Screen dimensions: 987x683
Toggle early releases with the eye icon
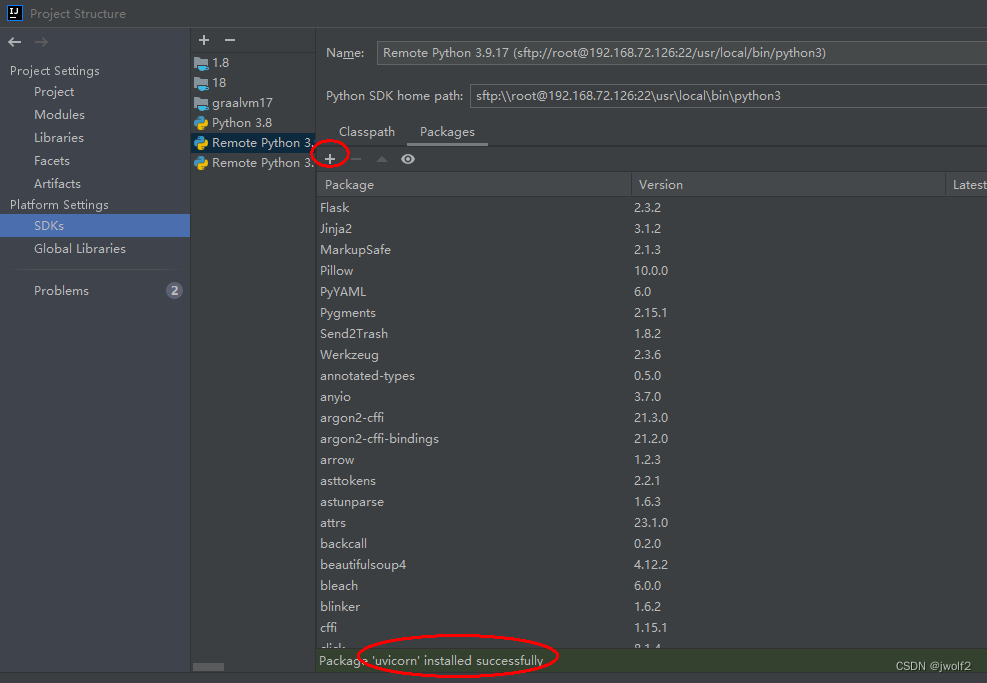[x=407, y=158]
